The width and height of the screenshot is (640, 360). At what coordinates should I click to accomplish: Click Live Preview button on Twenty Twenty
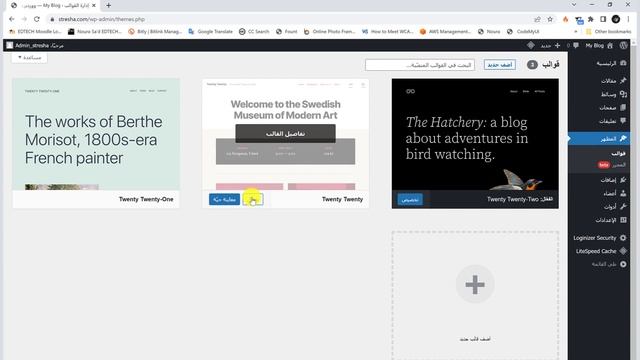(224, 200)
